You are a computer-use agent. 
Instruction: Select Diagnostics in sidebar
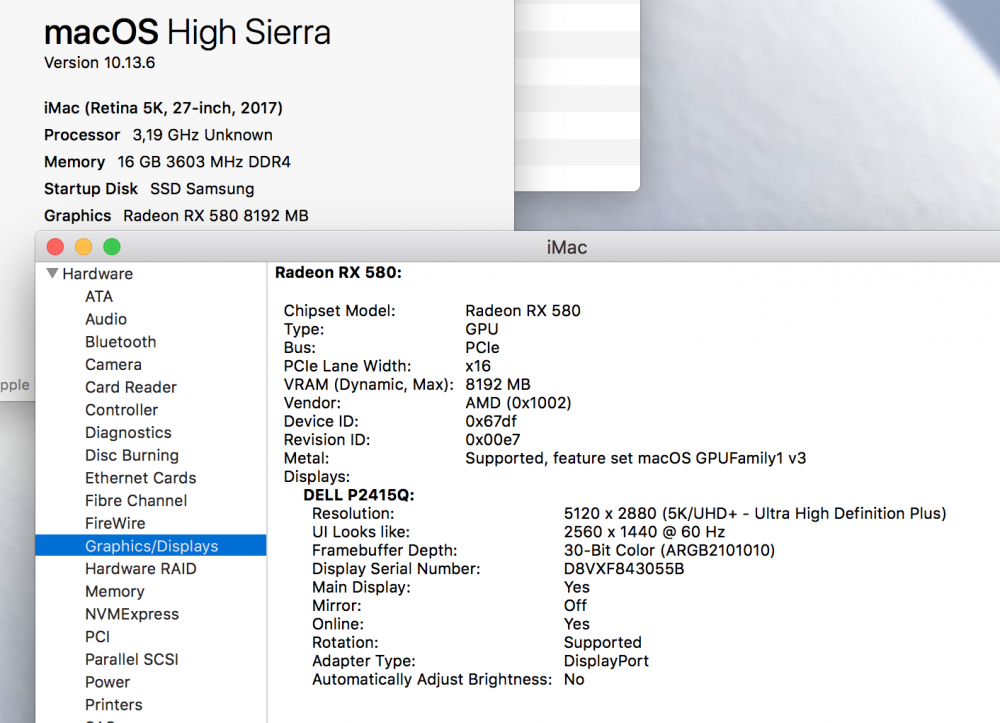tap(128, 433)
